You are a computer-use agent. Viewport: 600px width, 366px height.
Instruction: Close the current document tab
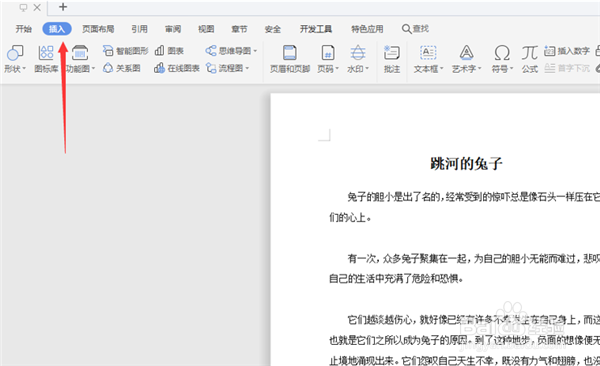[37, 7]
